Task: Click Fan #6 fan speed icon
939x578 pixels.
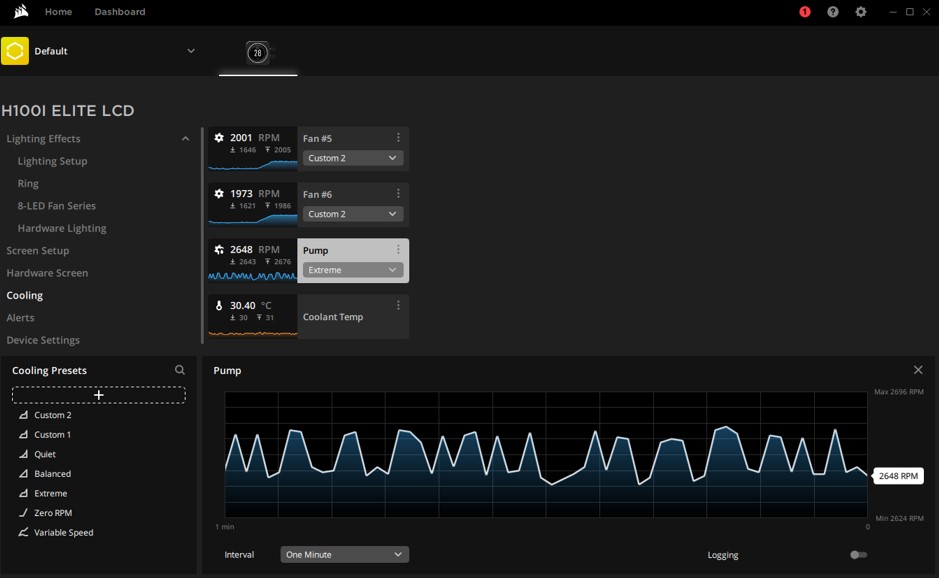Action: pyautogui.click(x=219, y=193)
